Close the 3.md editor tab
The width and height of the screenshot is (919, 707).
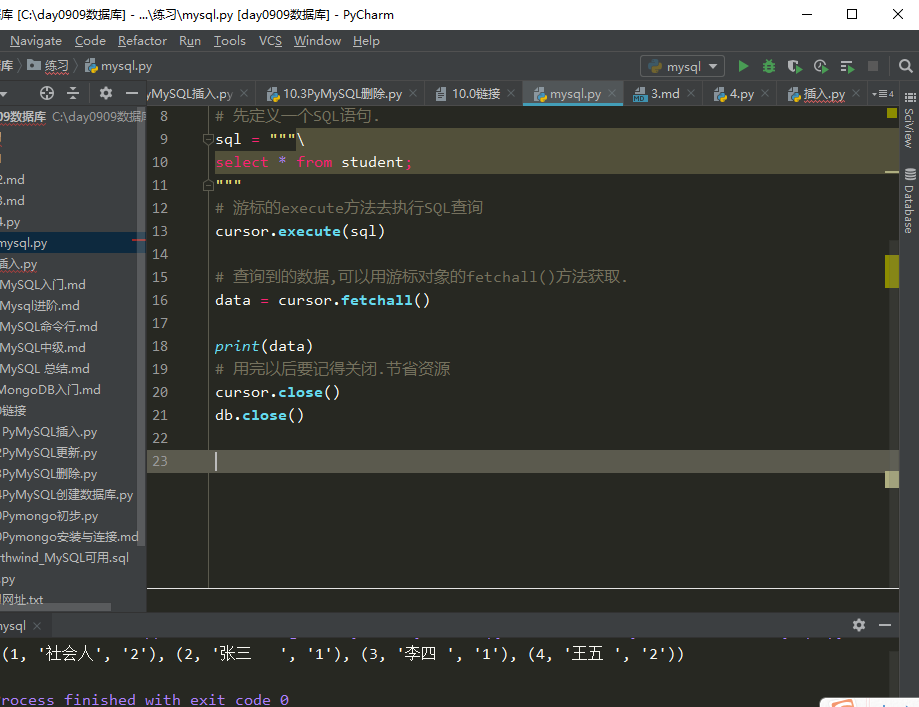click(x=691, y=93)
